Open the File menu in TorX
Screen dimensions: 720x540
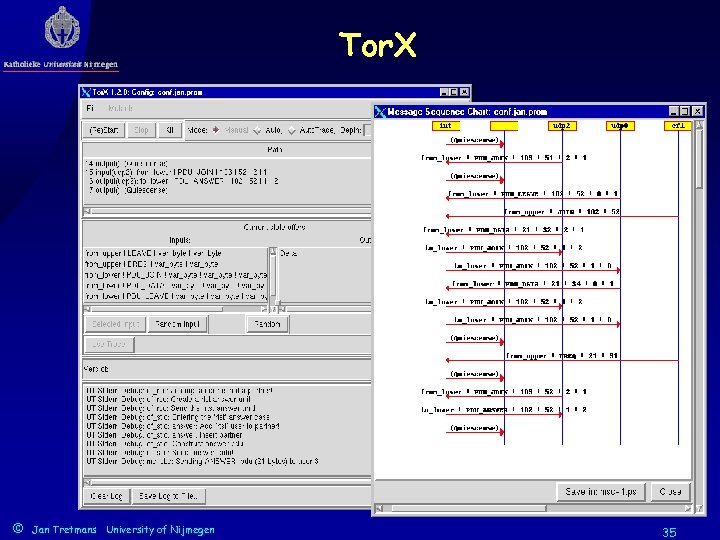point(90,108)
